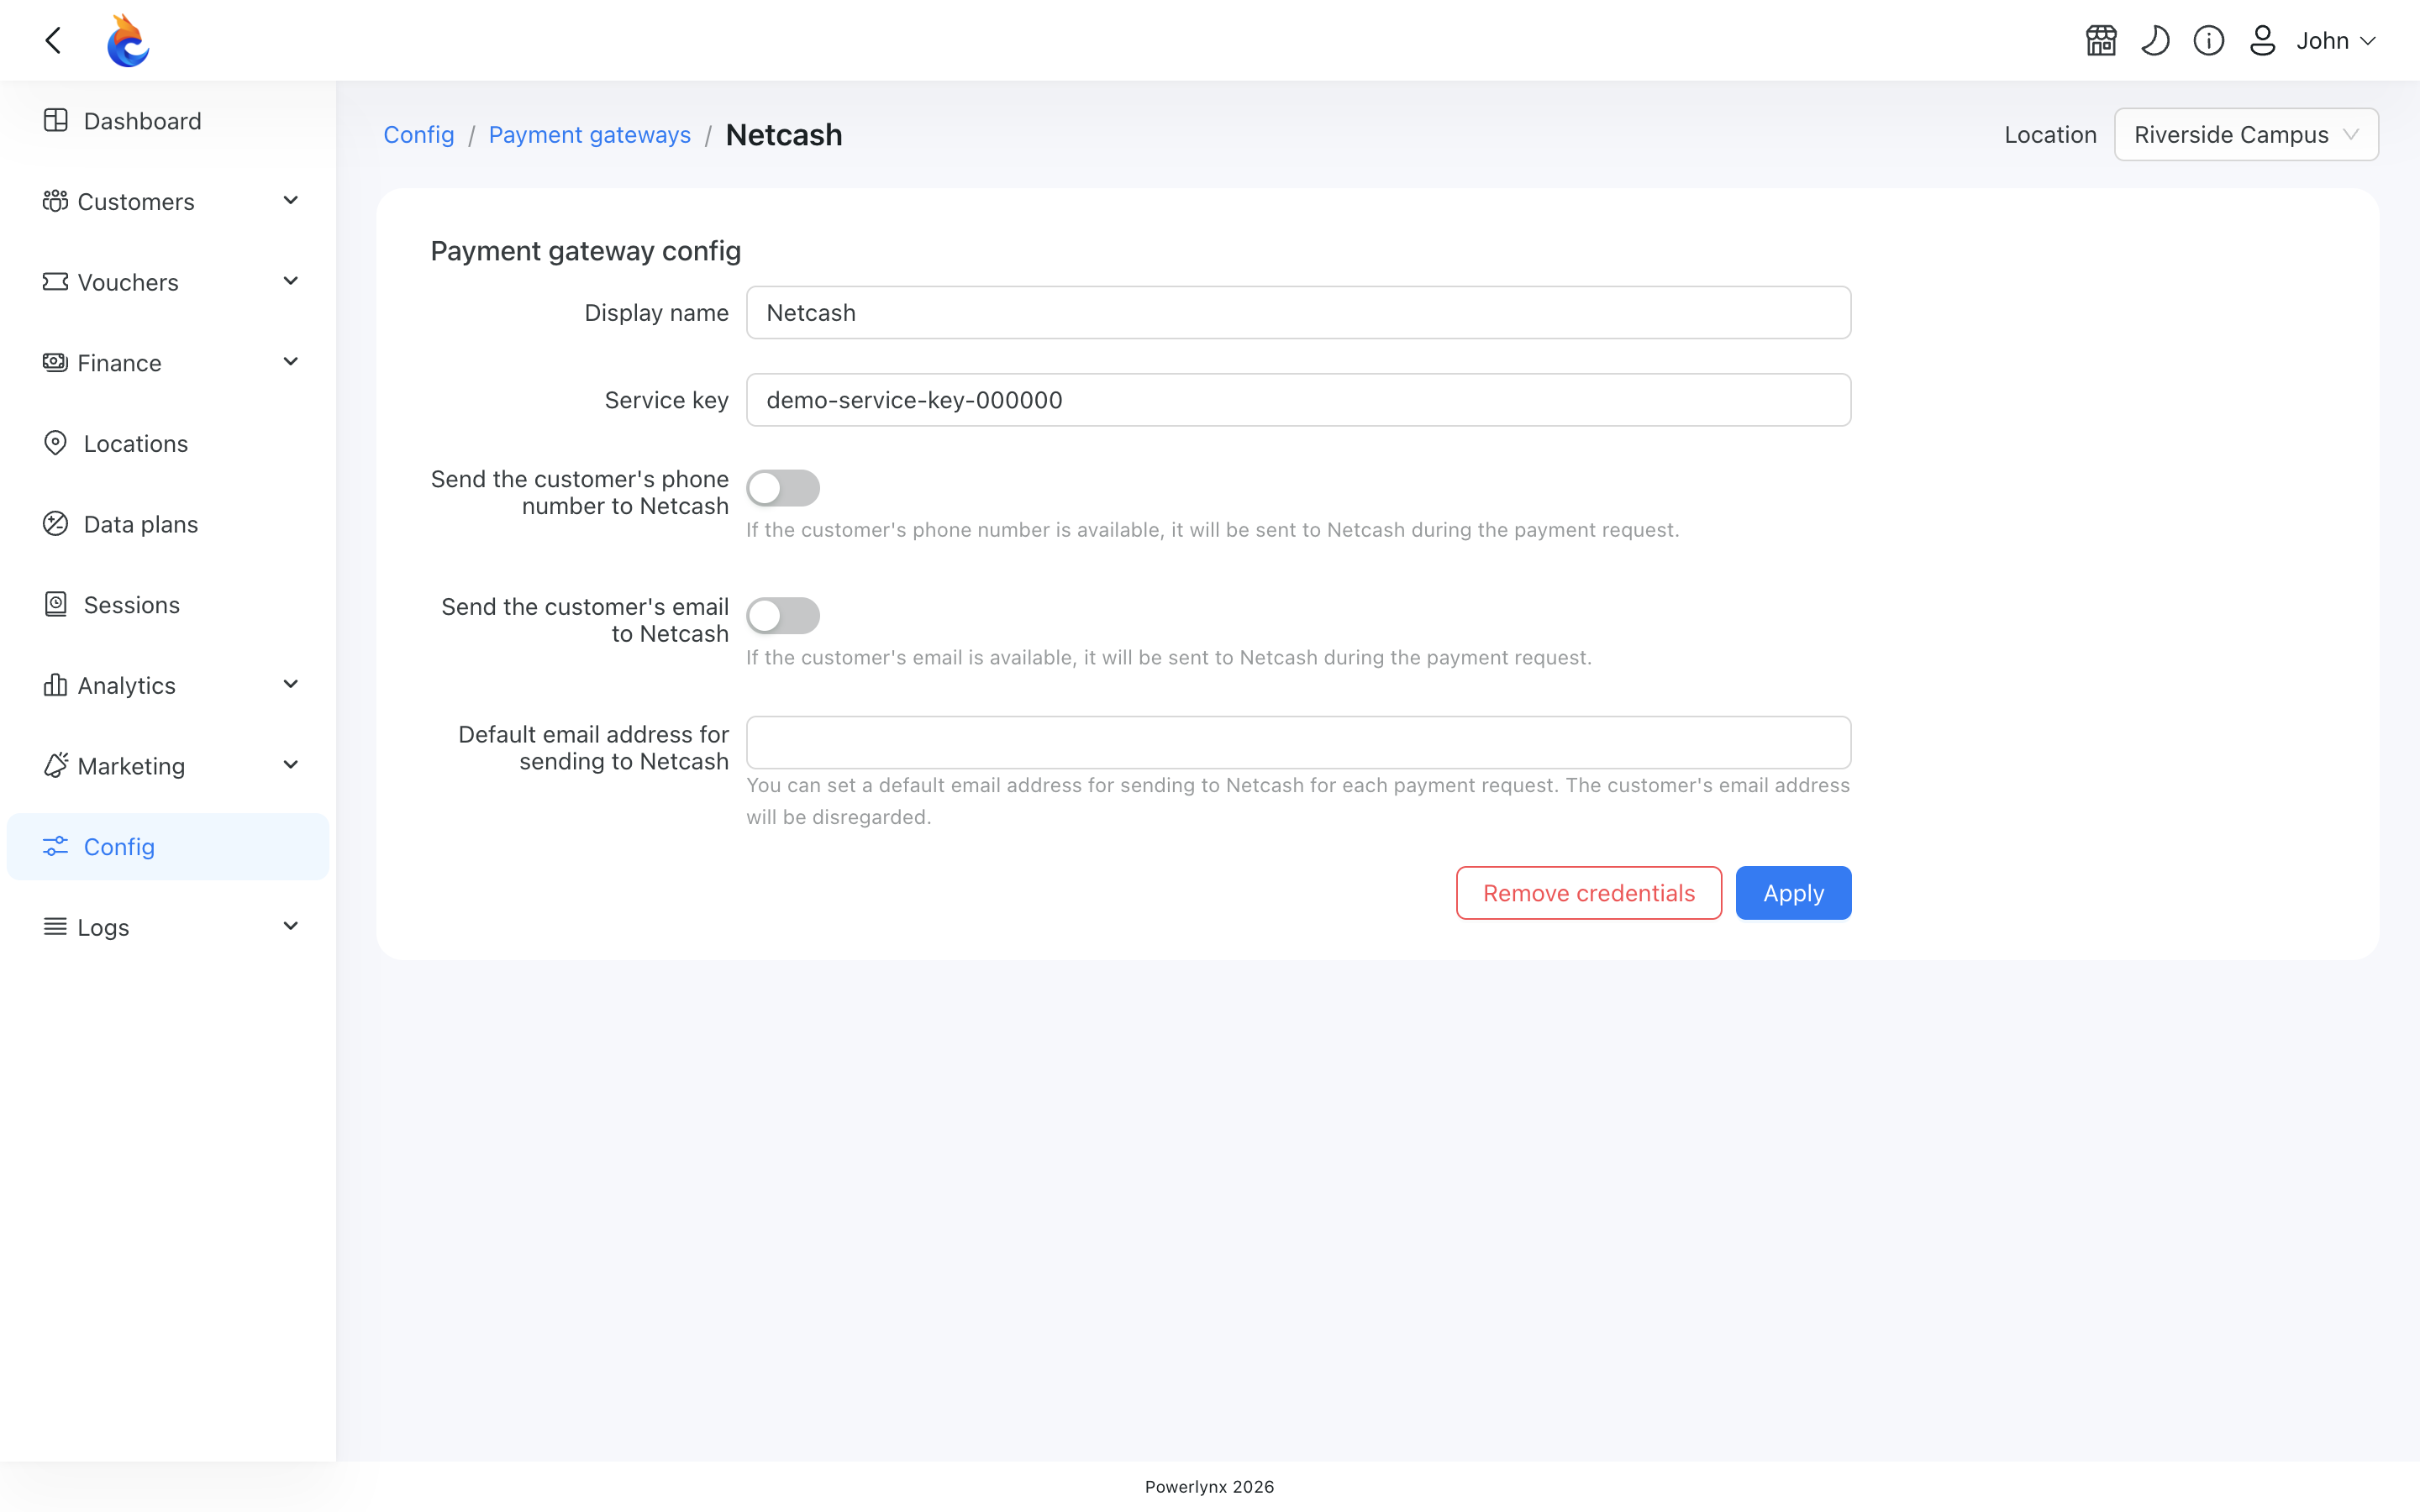Click the back arrow icon
This screenshot has width=2420, height=1512.
[54, 40]
